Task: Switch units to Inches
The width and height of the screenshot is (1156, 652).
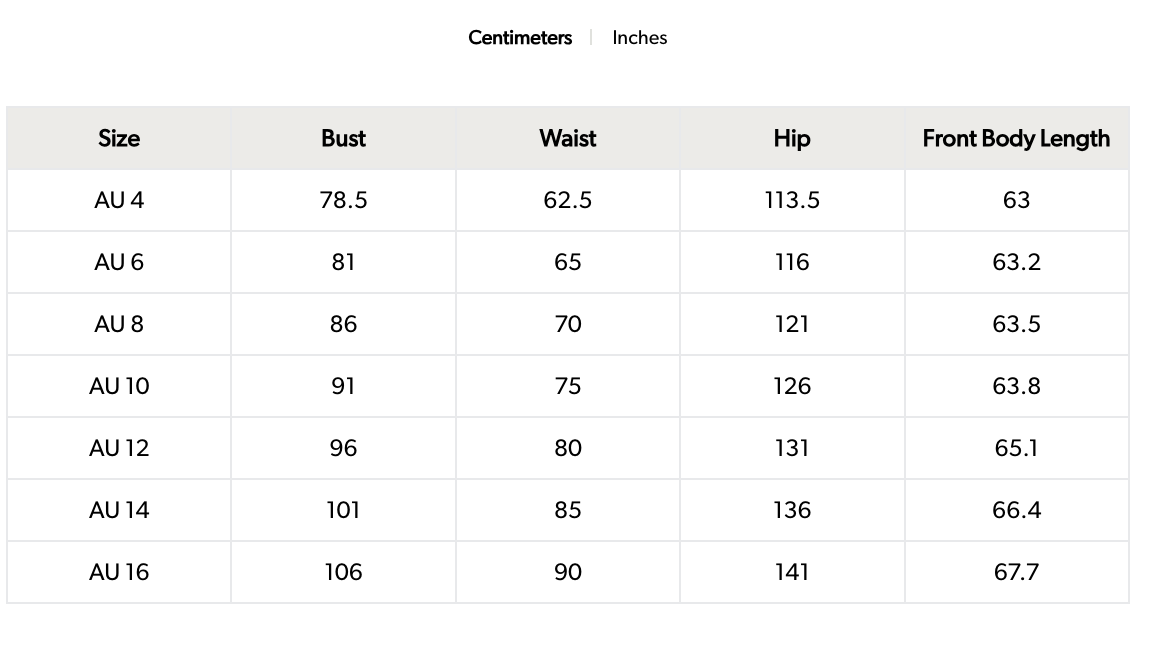Action: (639, 38)
